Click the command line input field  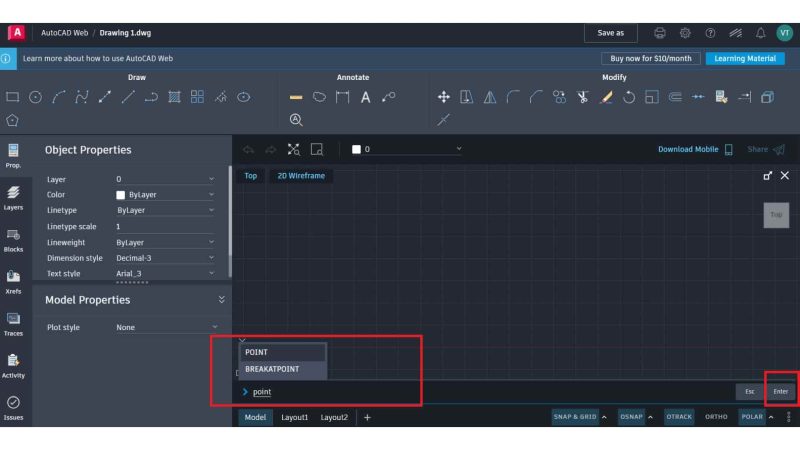tap(485, 392)
